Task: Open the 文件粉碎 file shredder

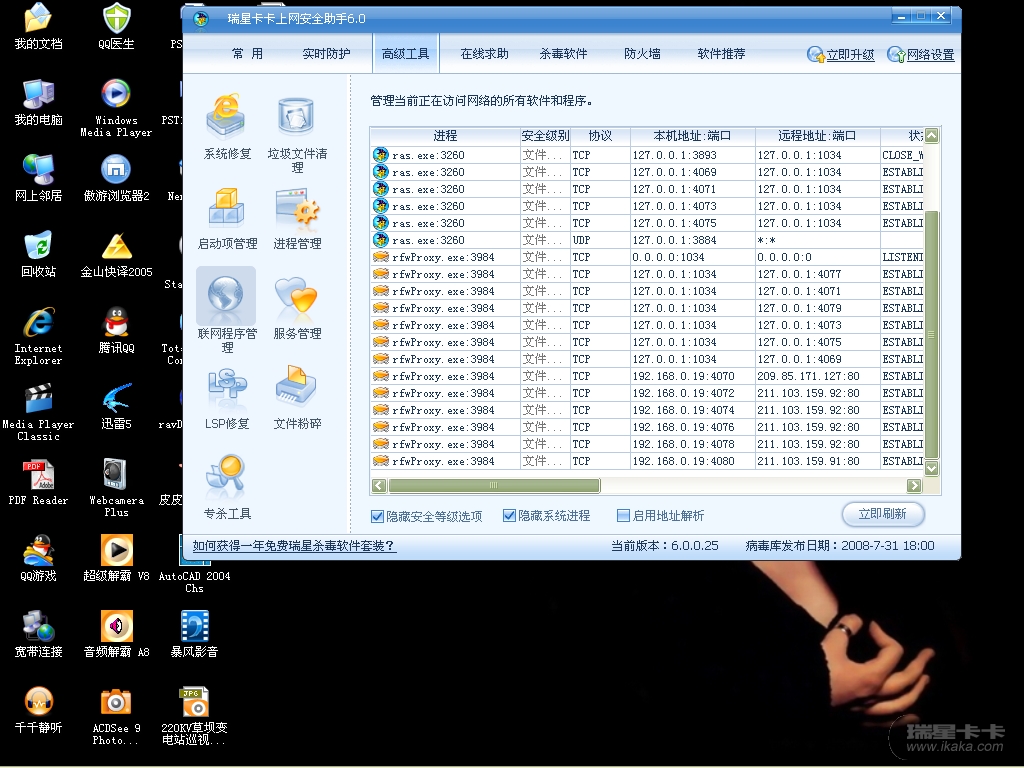Action: click(x=297, y=398)
